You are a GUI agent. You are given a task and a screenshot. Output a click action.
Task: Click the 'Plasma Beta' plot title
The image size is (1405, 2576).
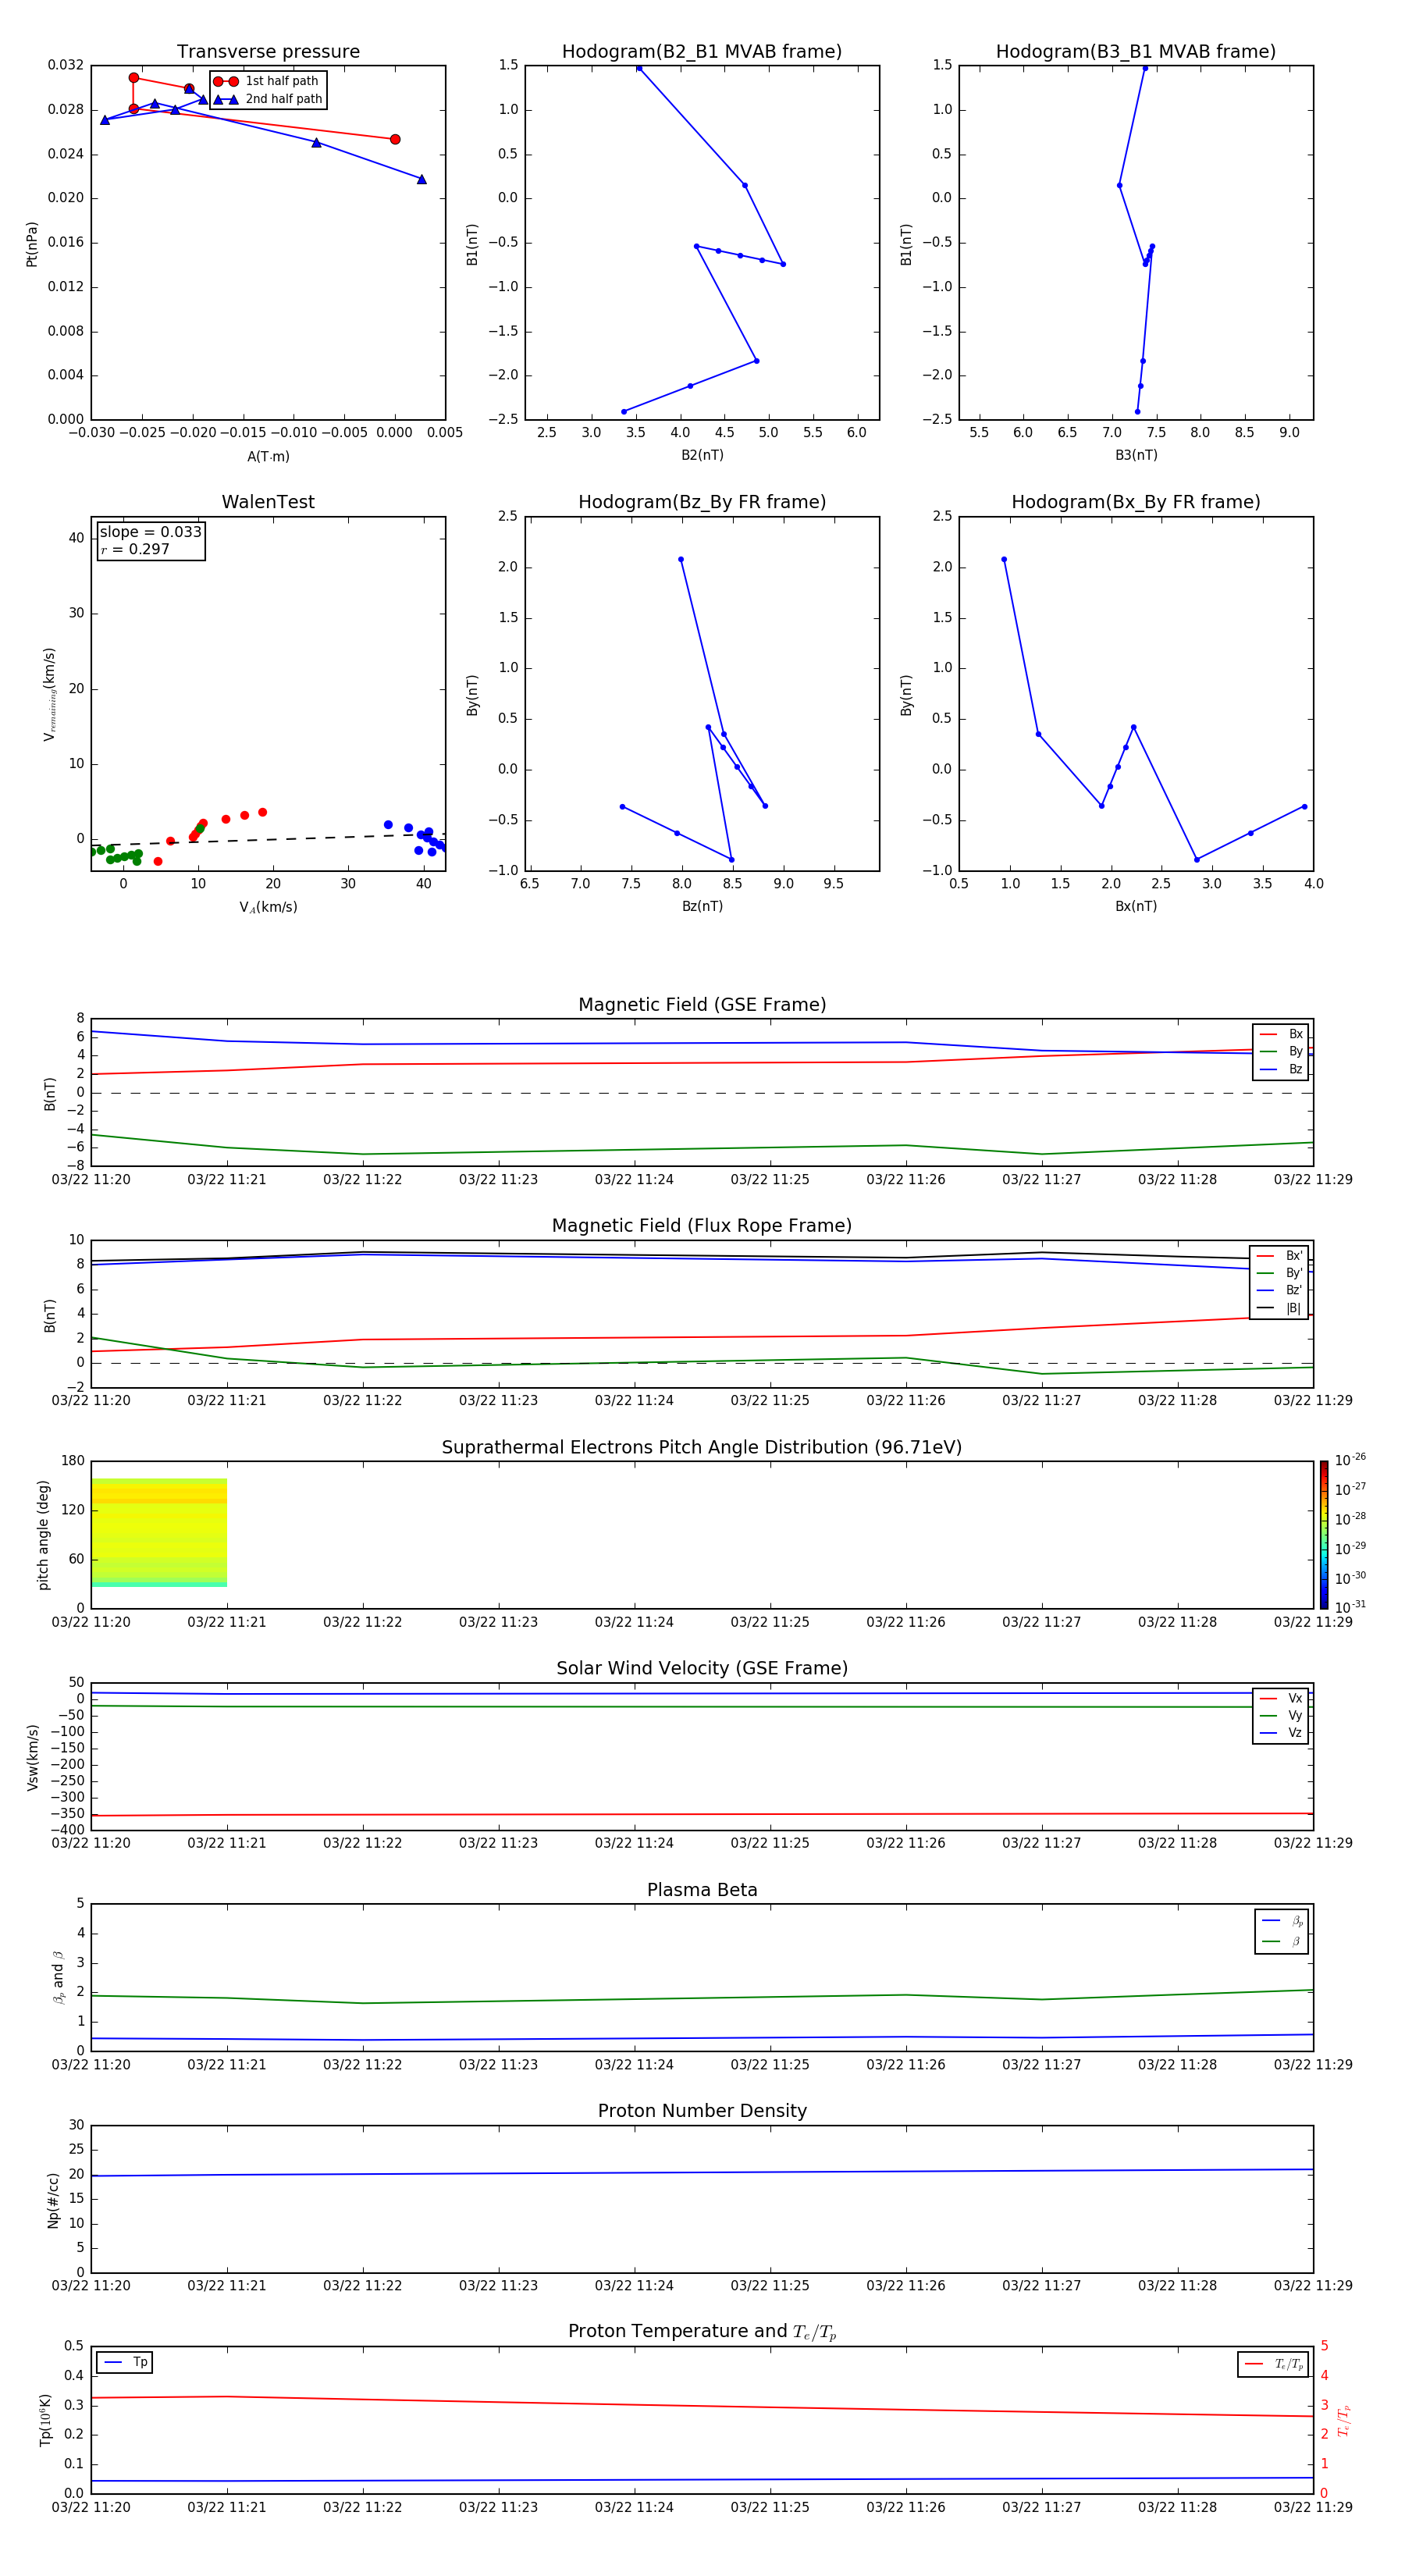tap(702, 1890)
